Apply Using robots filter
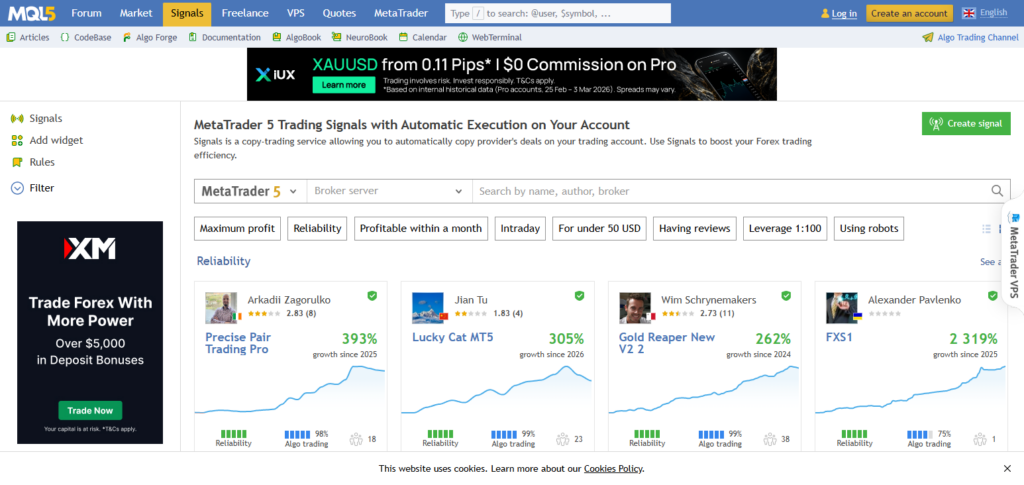 pyautogui.click(x=869, y=228)
